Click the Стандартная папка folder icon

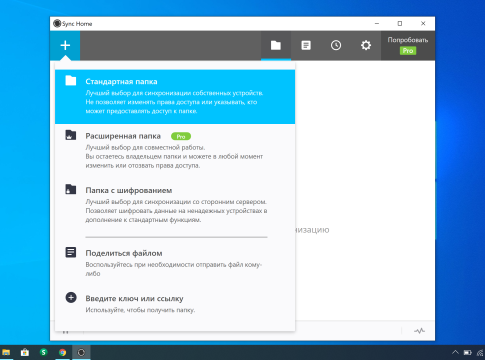pyautogui.click(x=71, y=81)
